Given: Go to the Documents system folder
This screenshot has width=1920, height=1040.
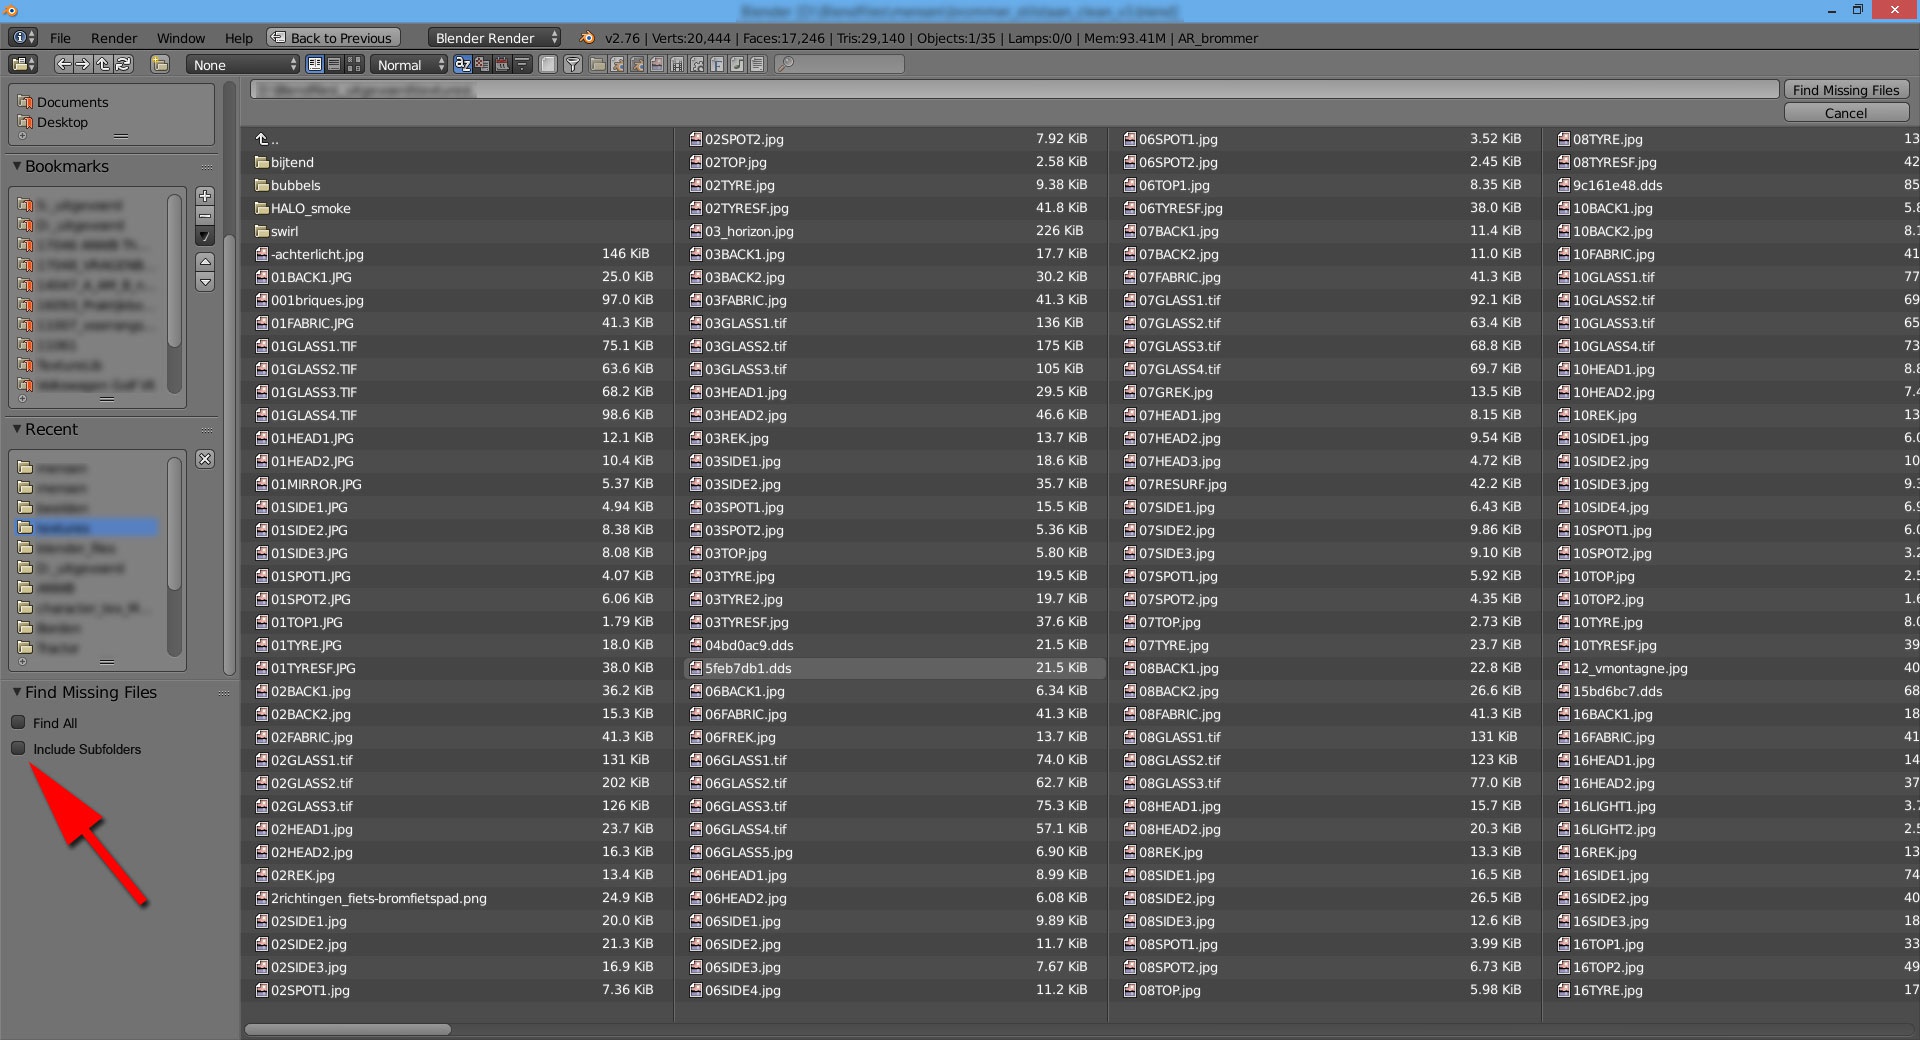Looking at the screenshot, I should (x=73, y=102).
